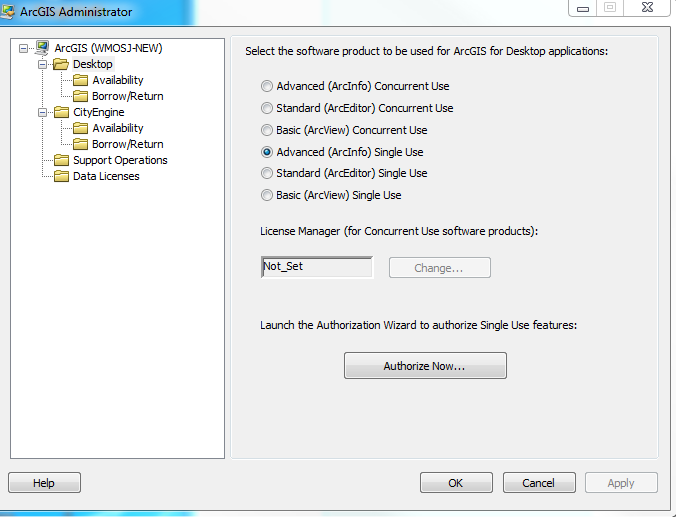The height and width of the screenshot is (517, 676).
Task: Select the Desktop tree item label
Action: click(93, 64)
